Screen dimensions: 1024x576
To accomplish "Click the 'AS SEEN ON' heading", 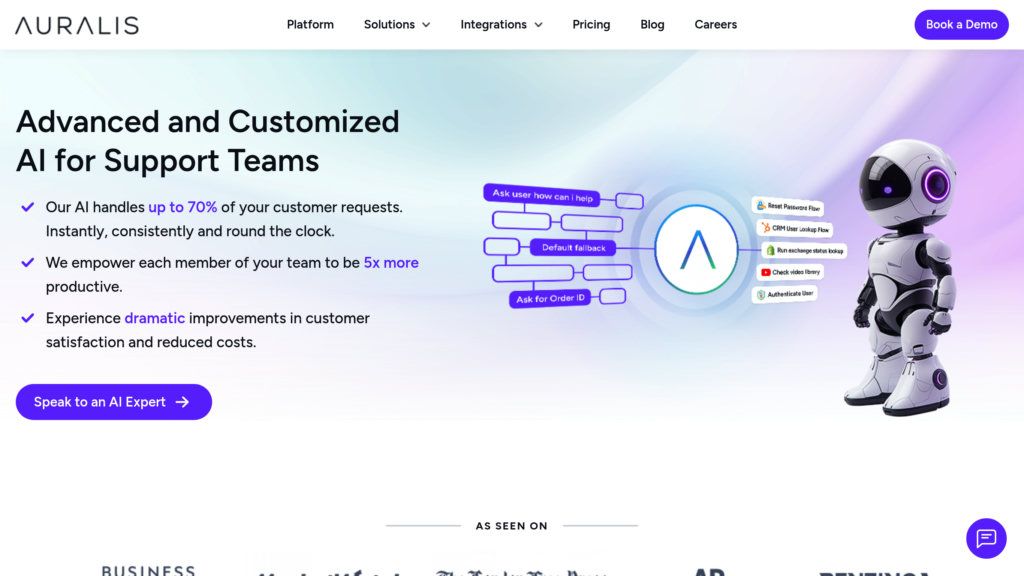I will 511,526.
